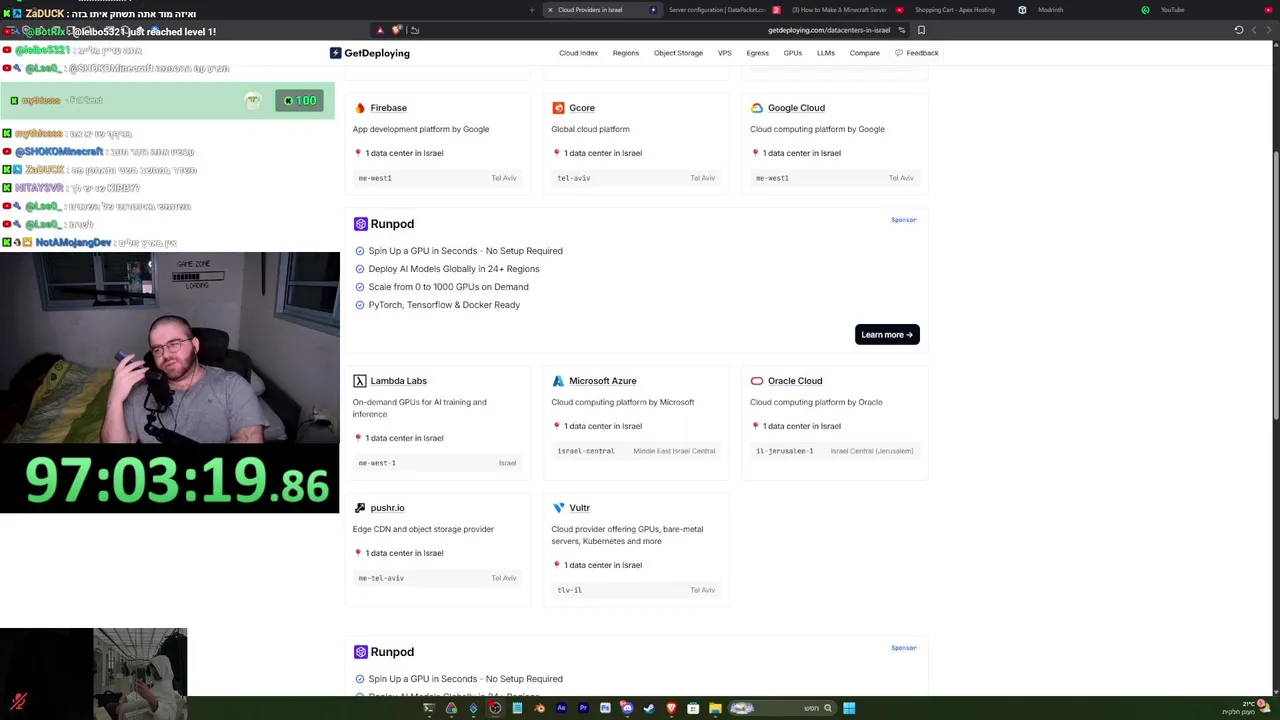Open the Terminal icon in the taskbar
This screenshot has height=720, width=1280.
tap(429, 708)
